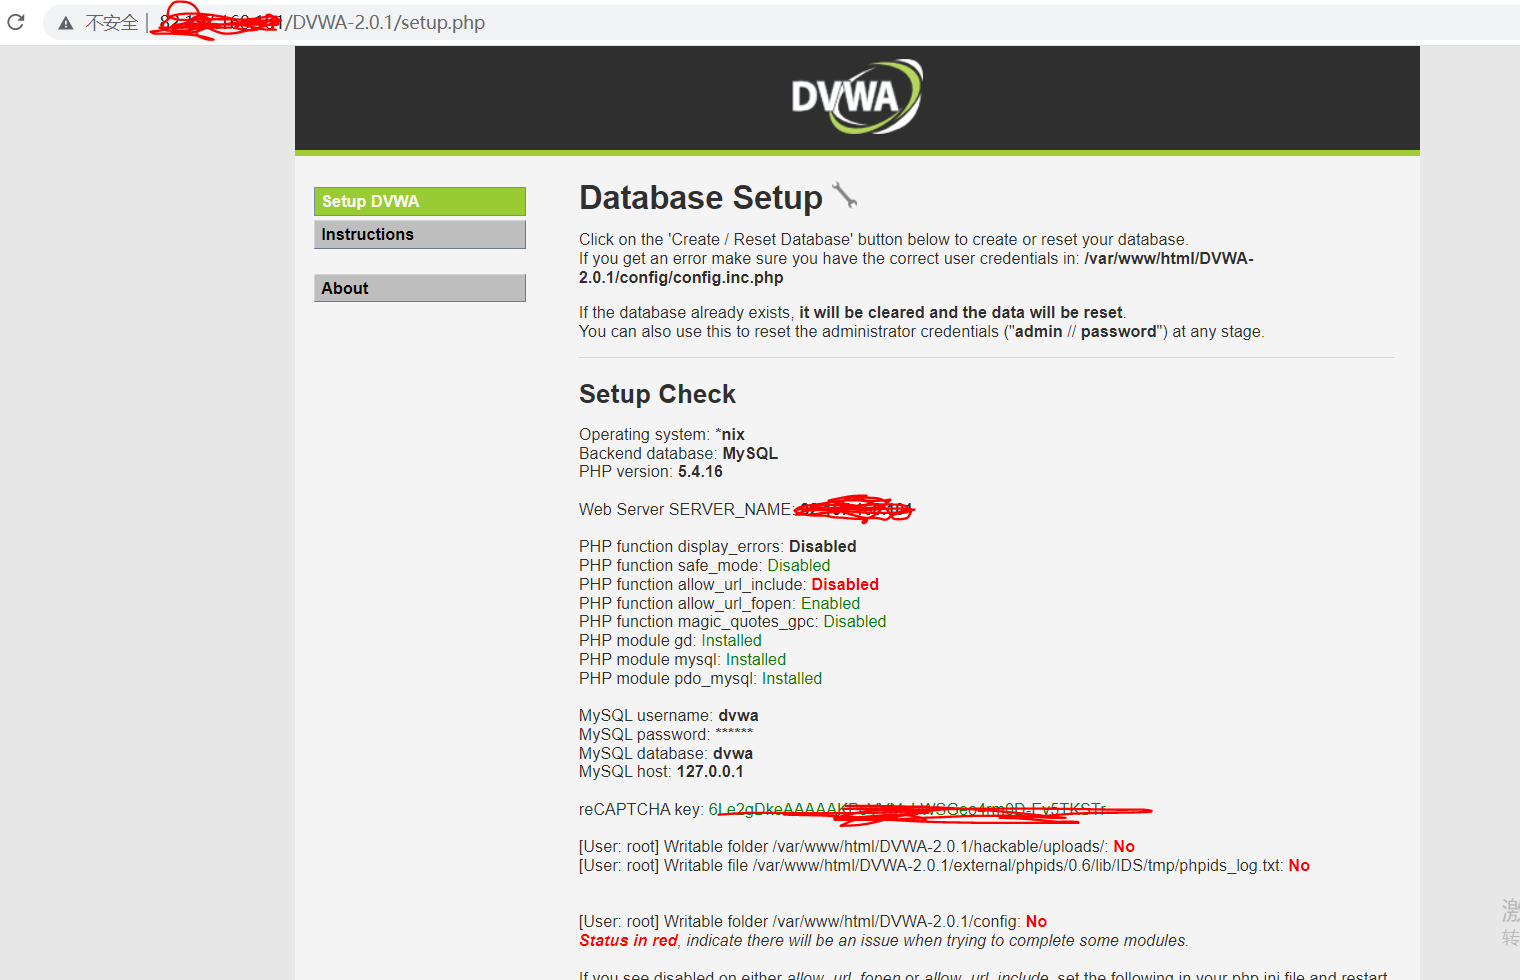Open the Setup DVWA menu item
1520x980 pixels.
click(420, 201)
